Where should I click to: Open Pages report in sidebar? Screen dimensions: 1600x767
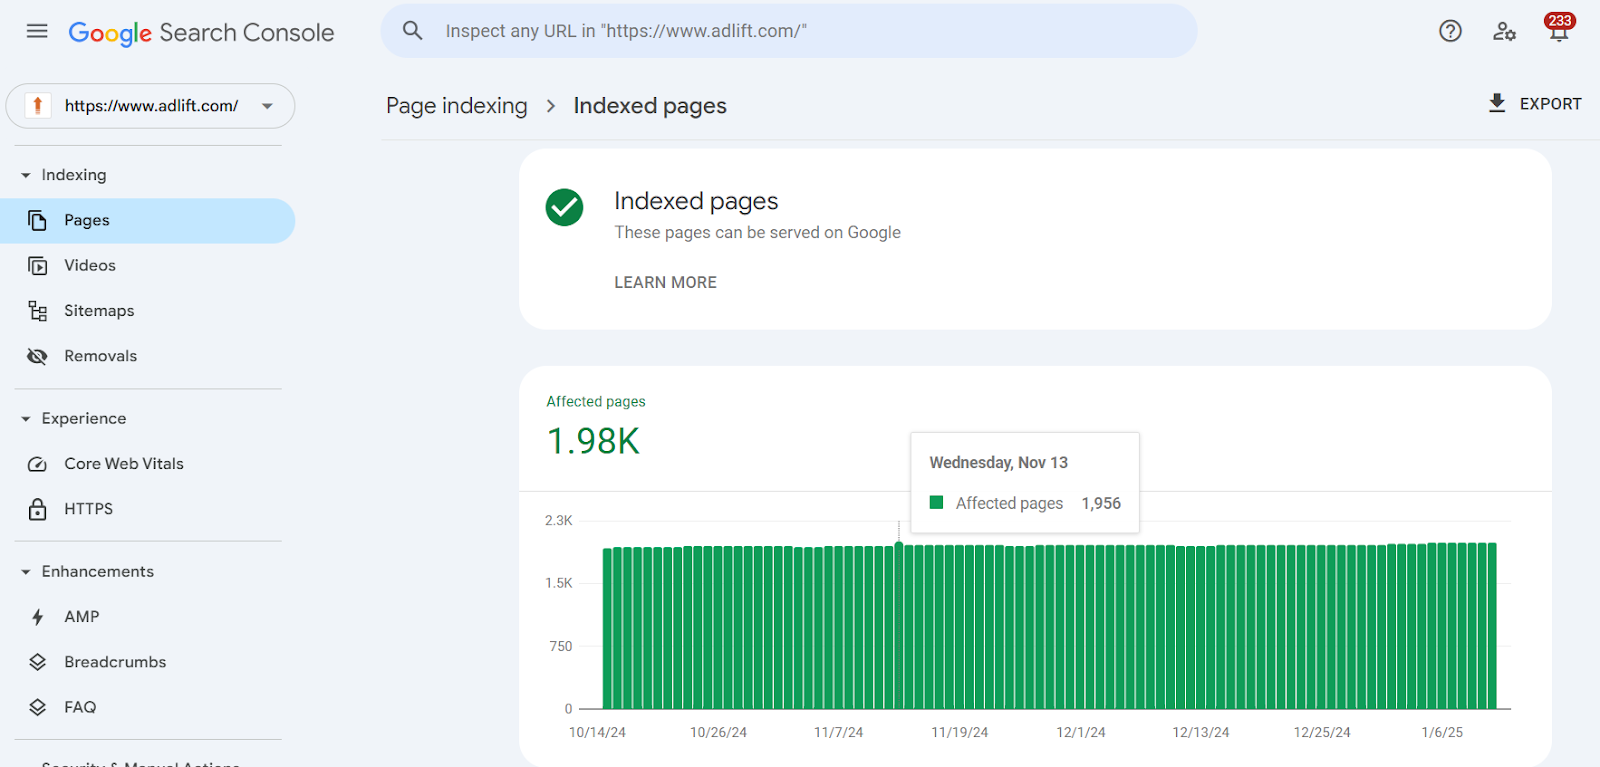[x=147, y=220]
